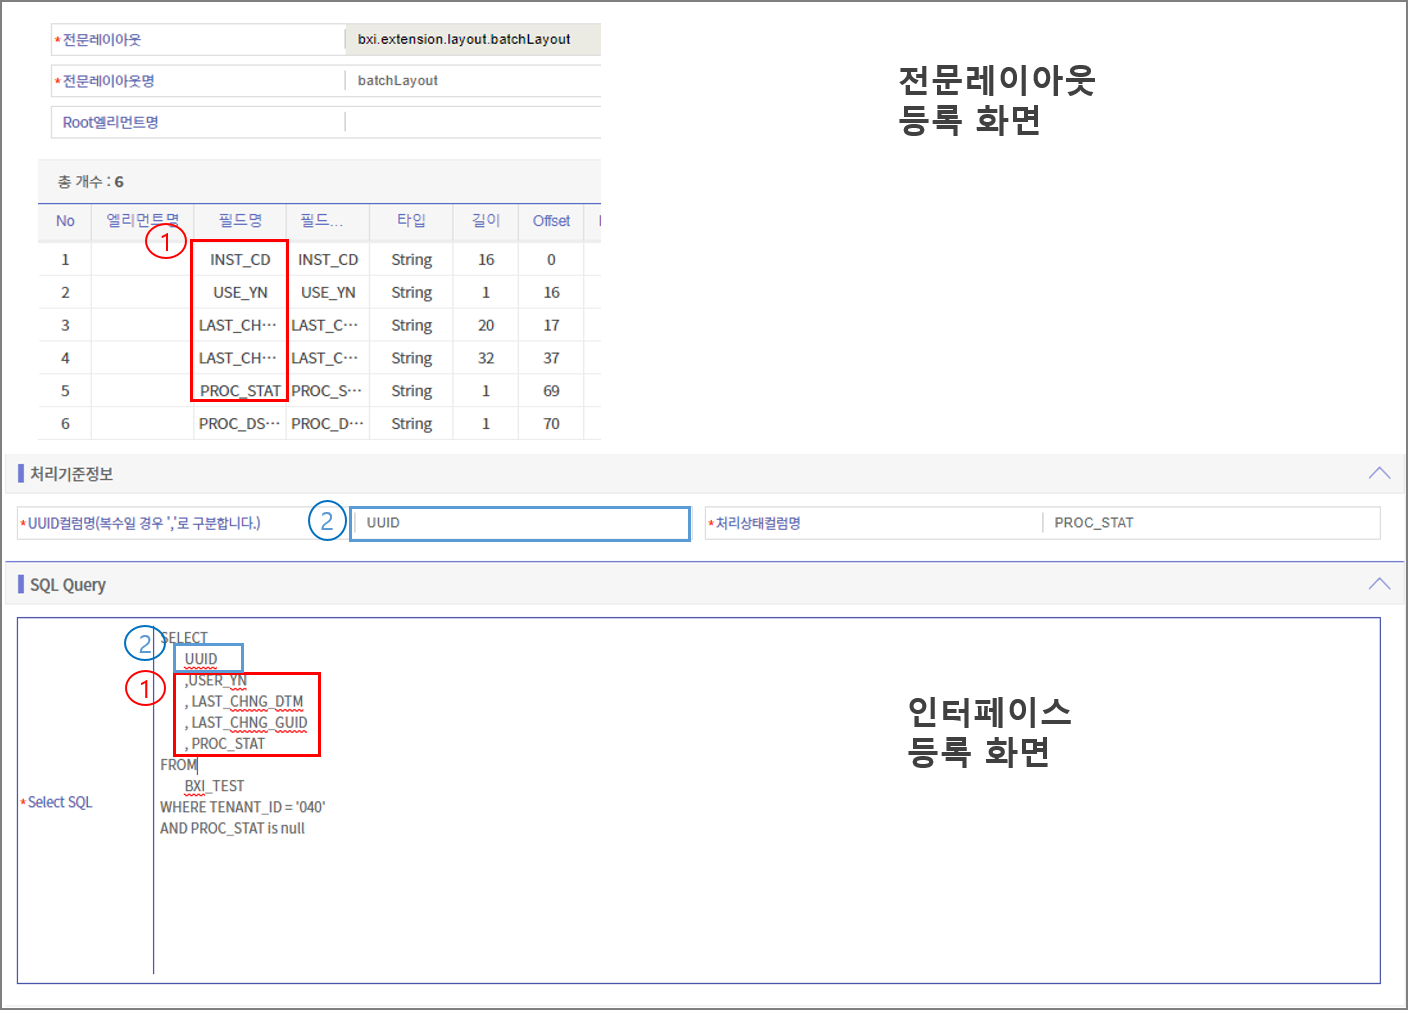1408x1010 pixels.
Task: Click the length value 20 in row 3
Action: point(486,325)
